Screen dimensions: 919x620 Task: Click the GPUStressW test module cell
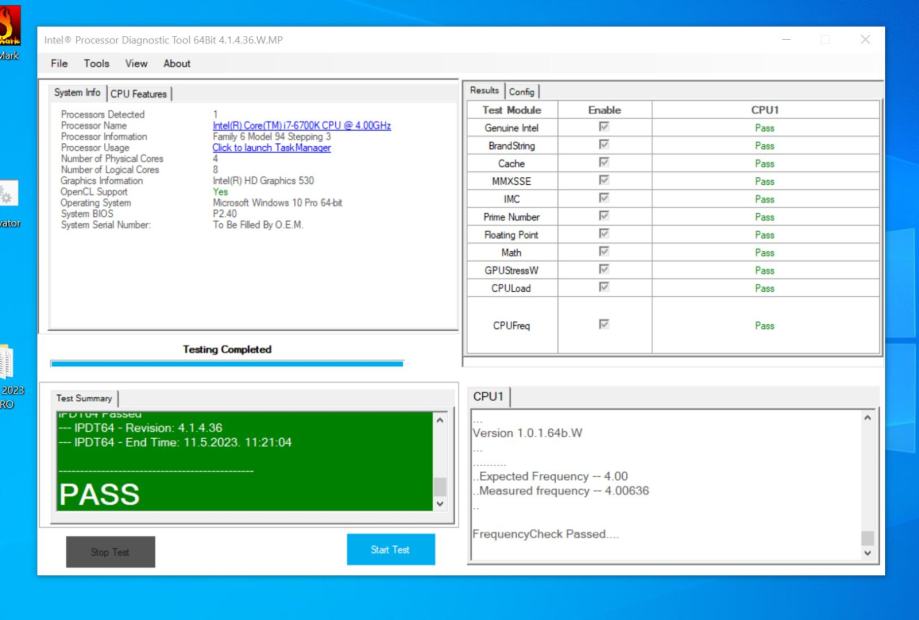(x=511, y=270)
